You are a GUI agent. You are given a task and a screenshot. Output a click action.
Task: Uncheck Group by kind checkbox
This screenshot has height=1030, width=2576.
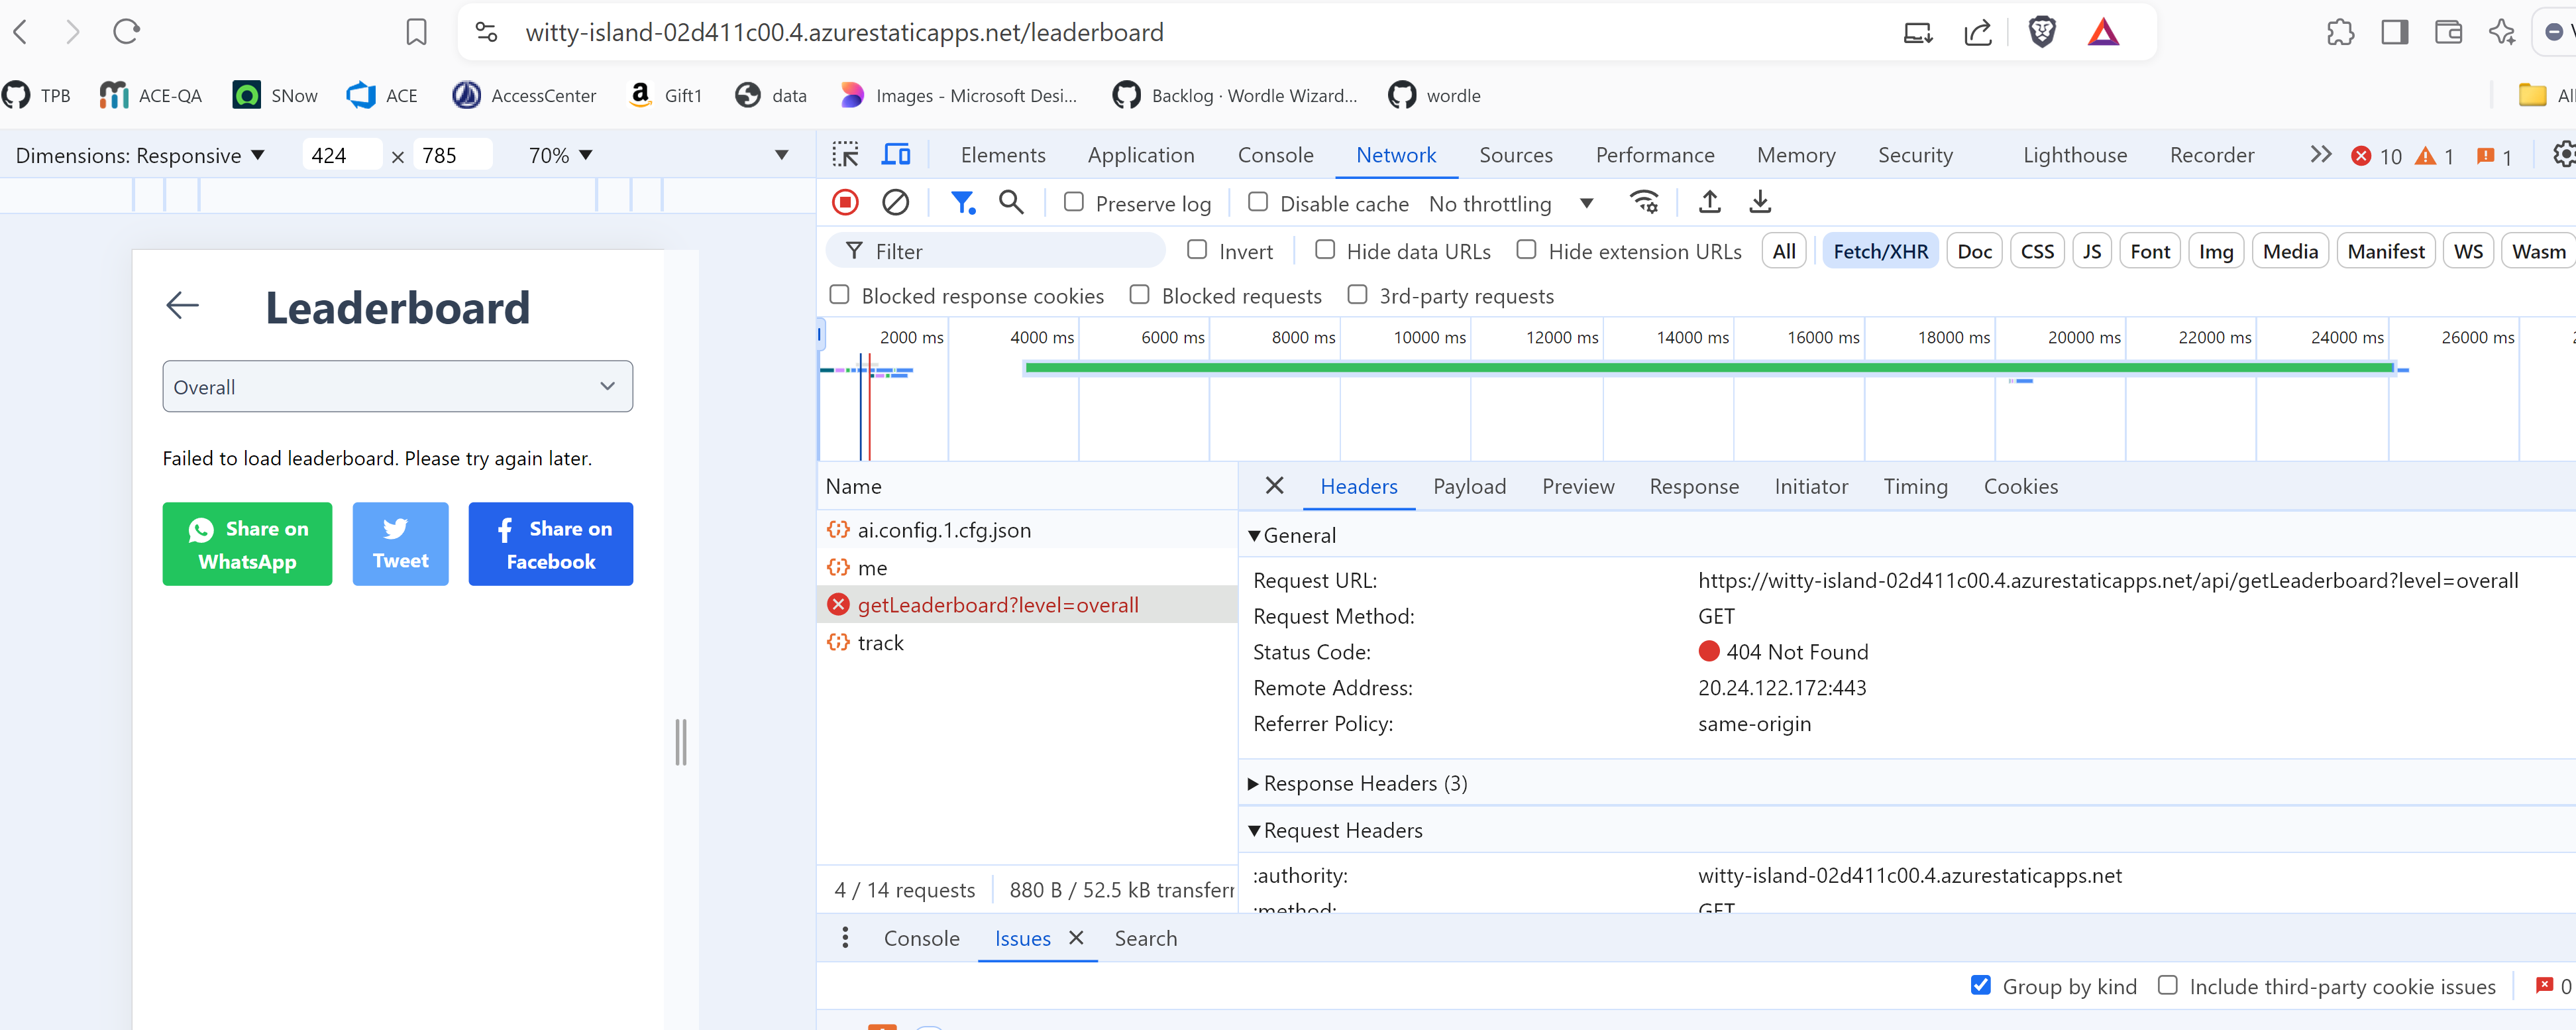pos(1980,985)
